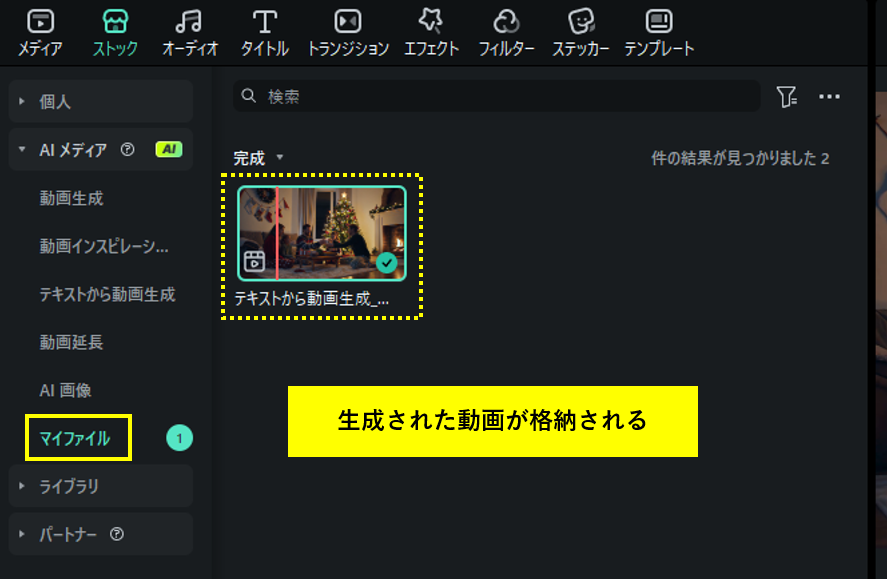887x579 pixels.
Task: Select 動画生成 in the sidebar
Action: pyautogui.click(x=71, y=198)
